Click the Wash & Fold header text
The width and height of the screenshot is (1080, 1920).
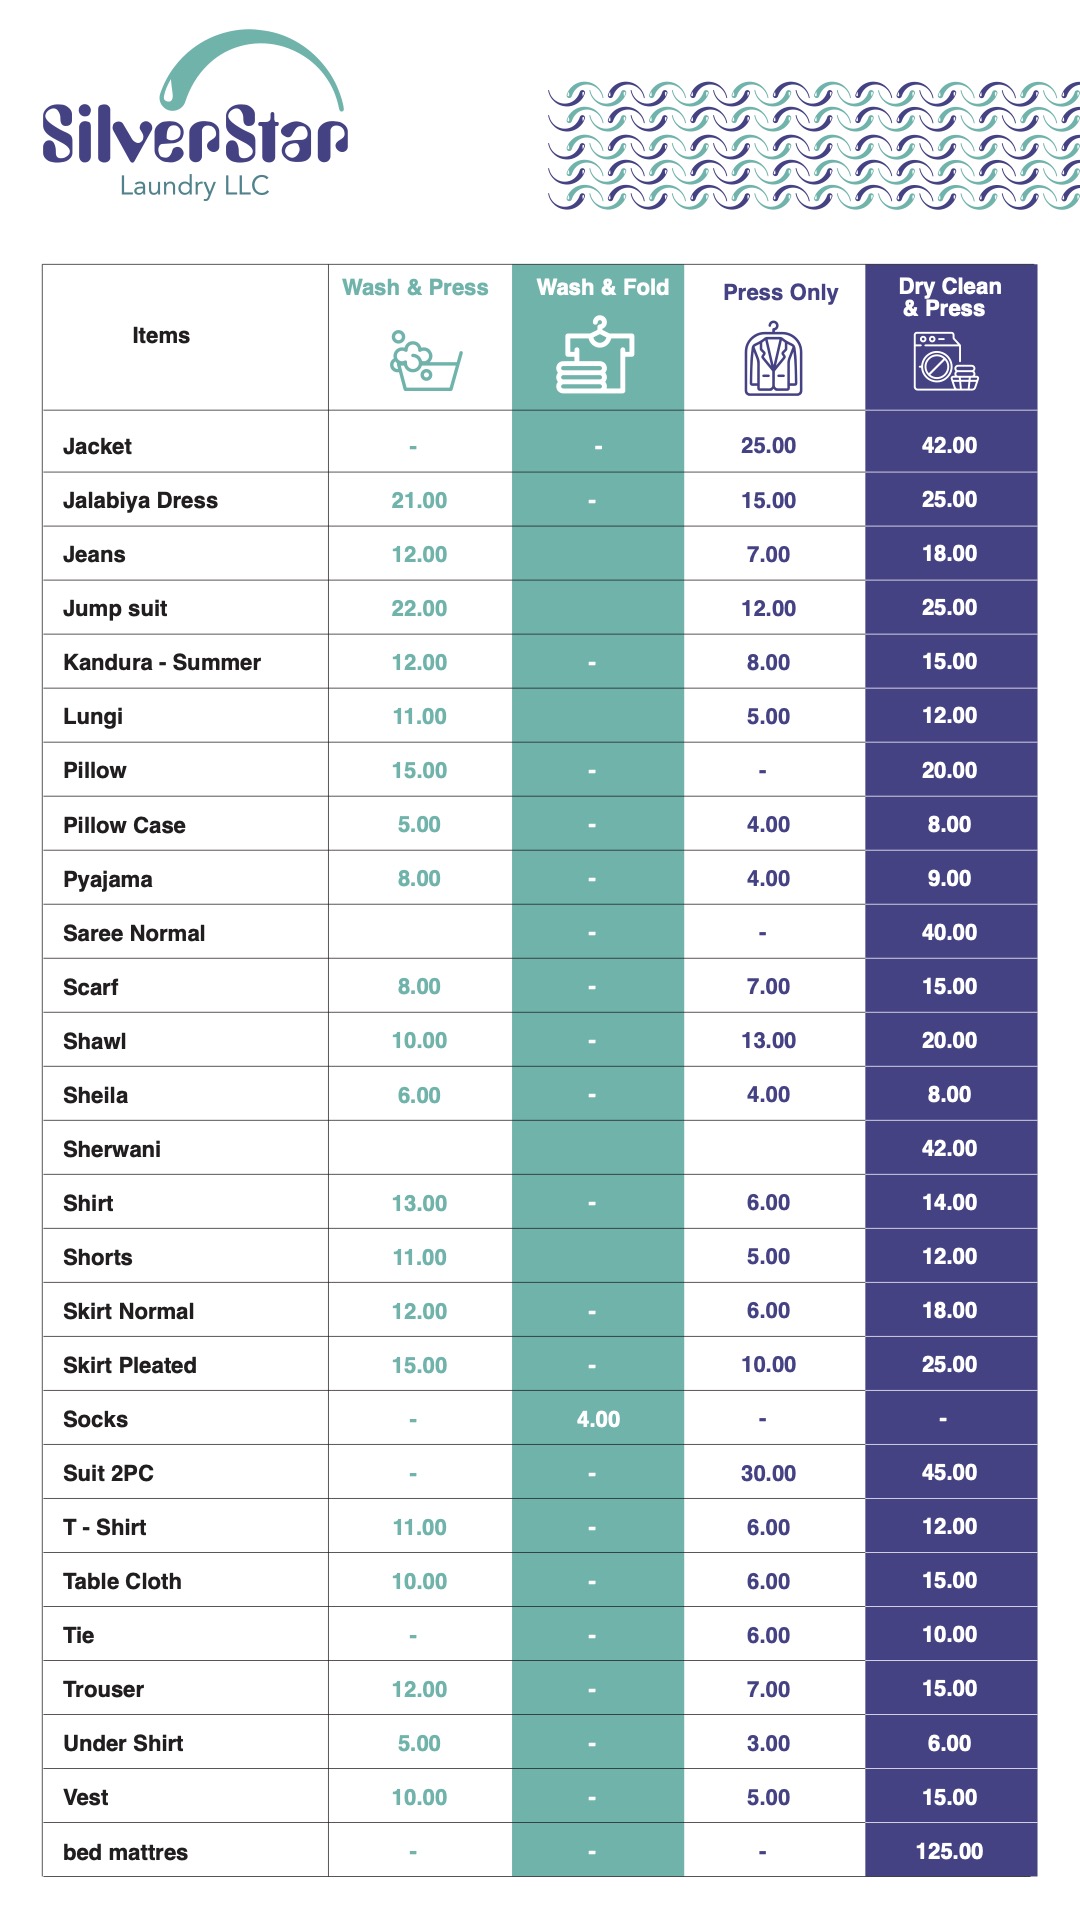[603, 288]
